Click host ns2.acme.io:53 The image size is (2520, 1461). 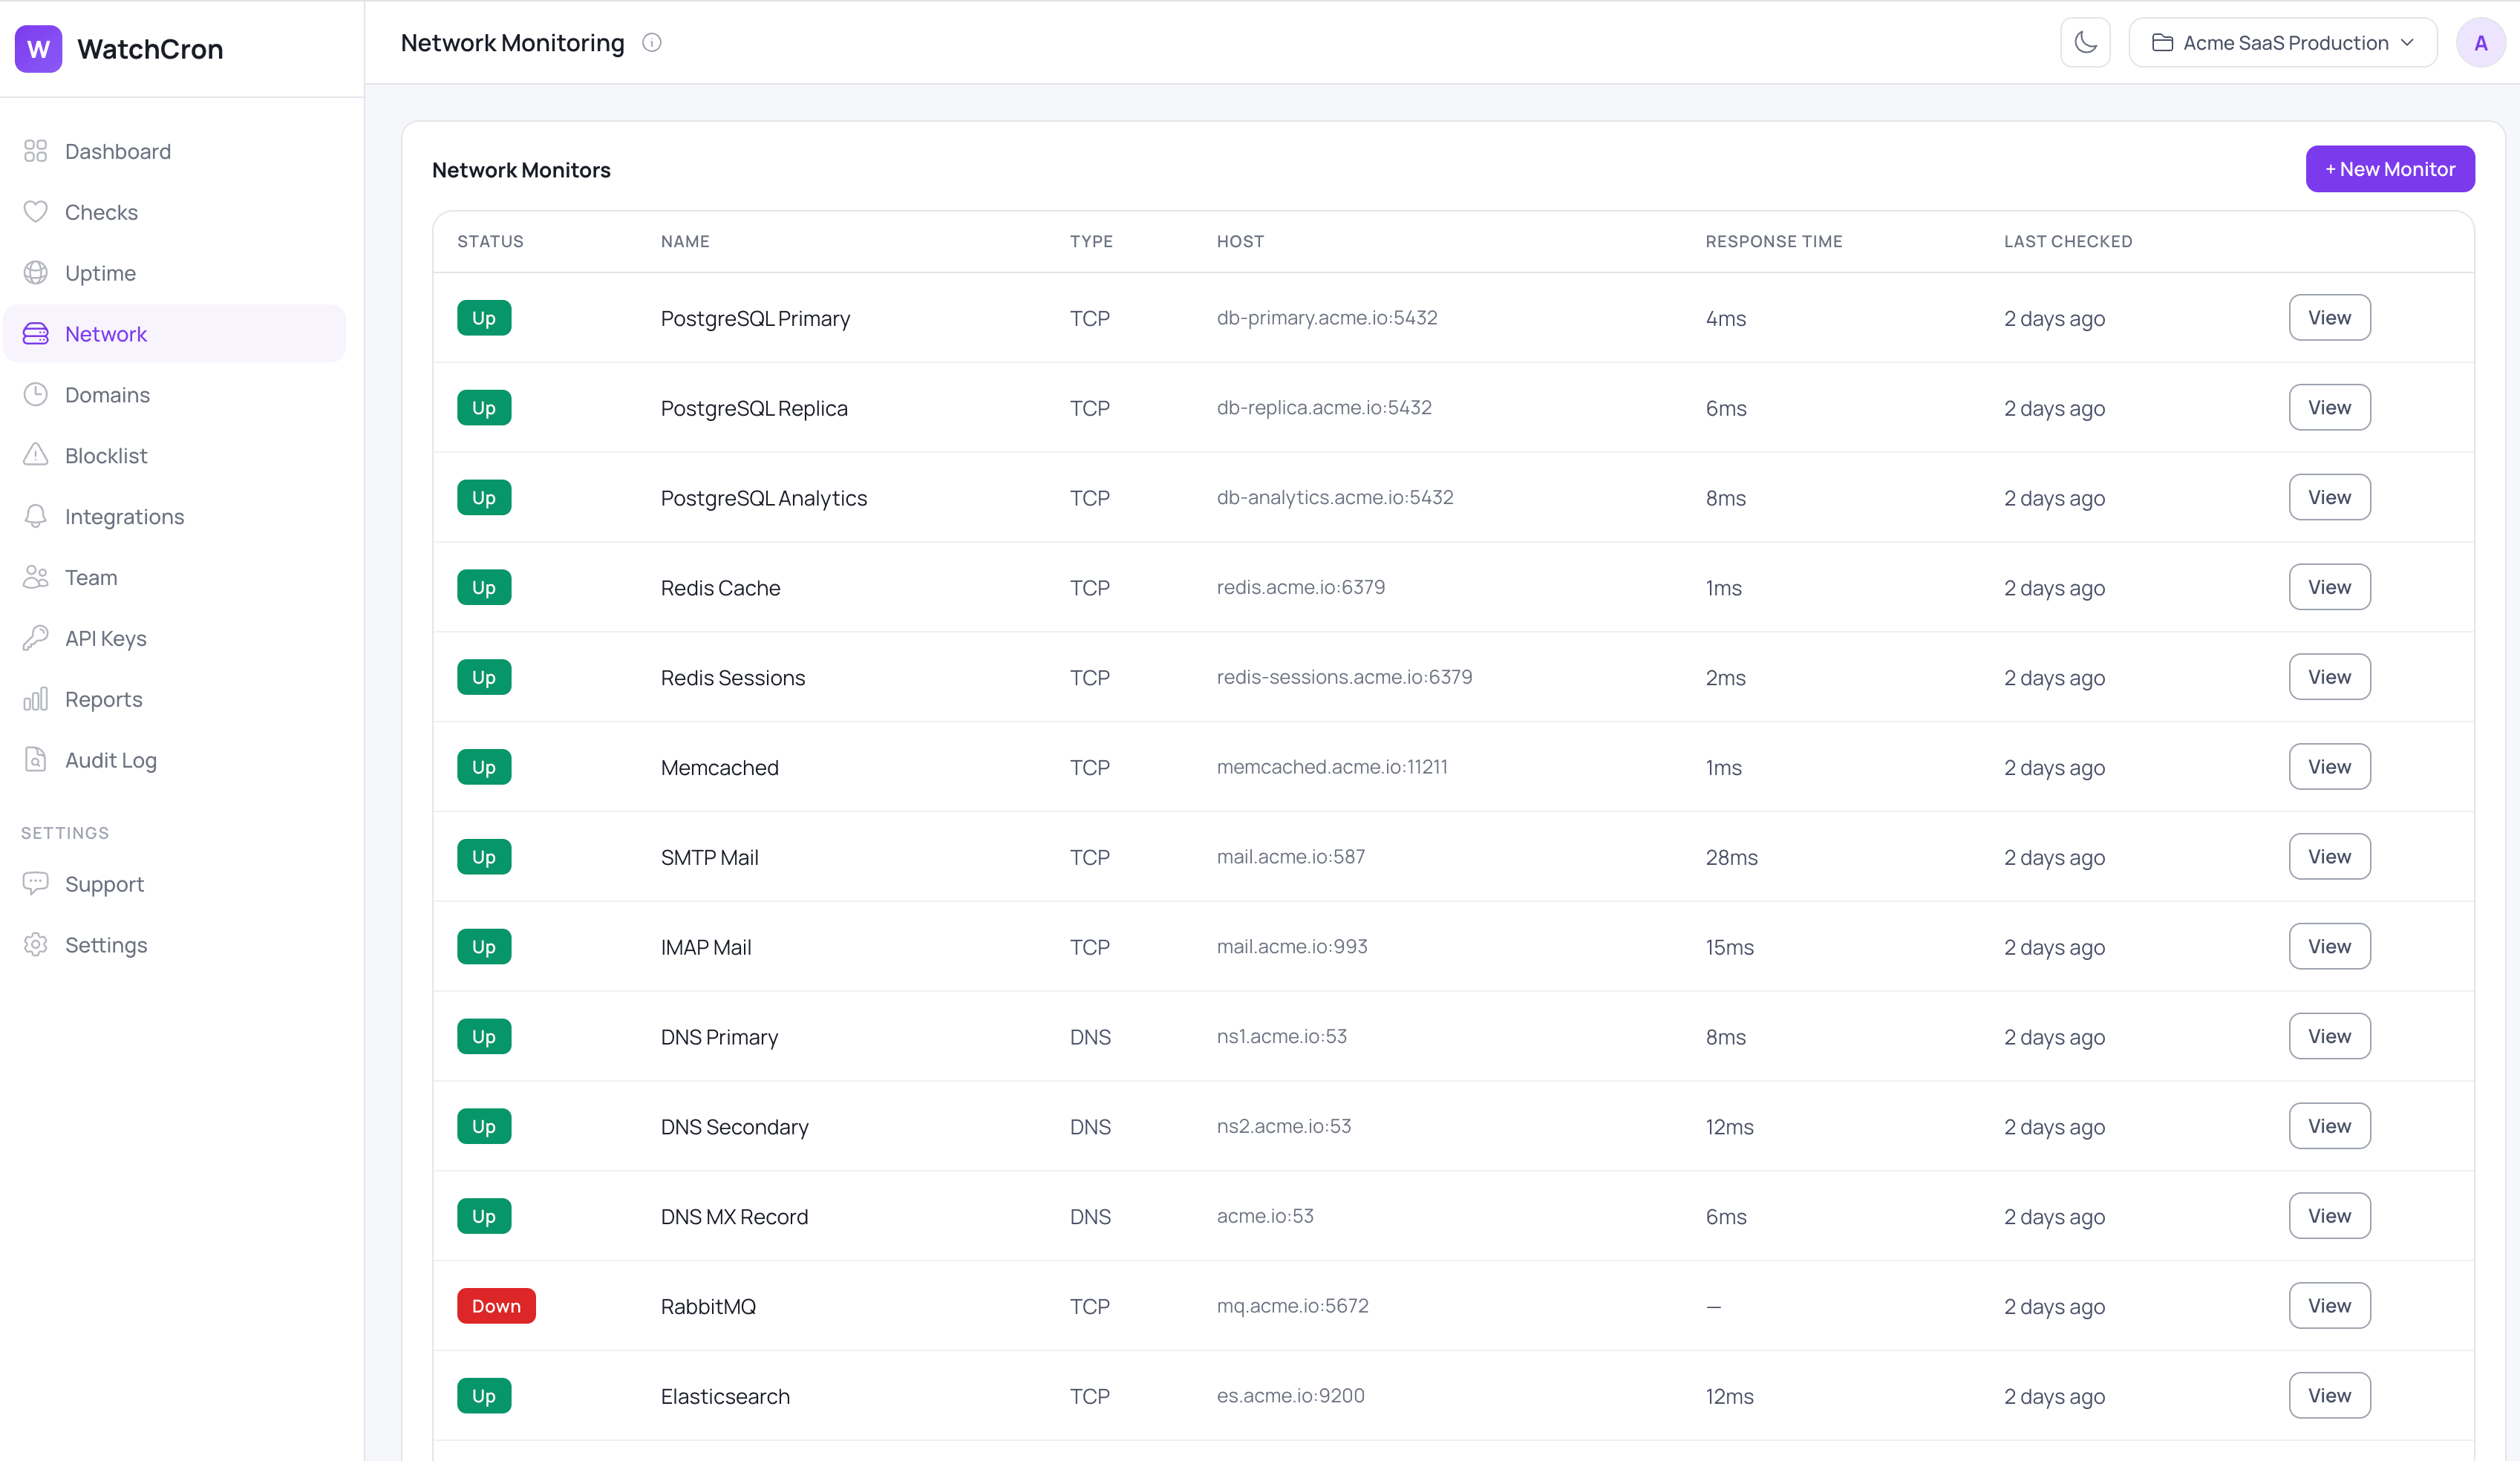tap(1283, 1126)
